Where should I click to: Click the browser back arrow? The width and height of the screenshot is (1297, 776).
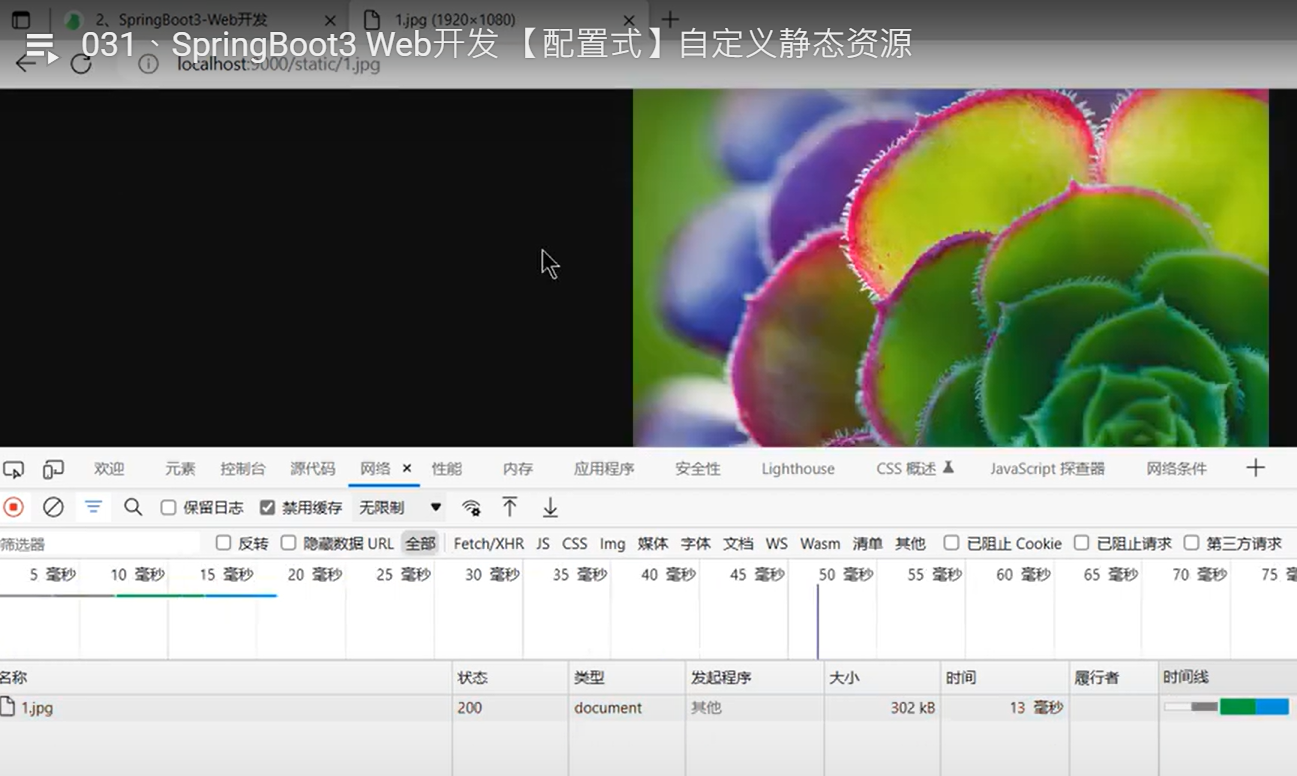26,64
